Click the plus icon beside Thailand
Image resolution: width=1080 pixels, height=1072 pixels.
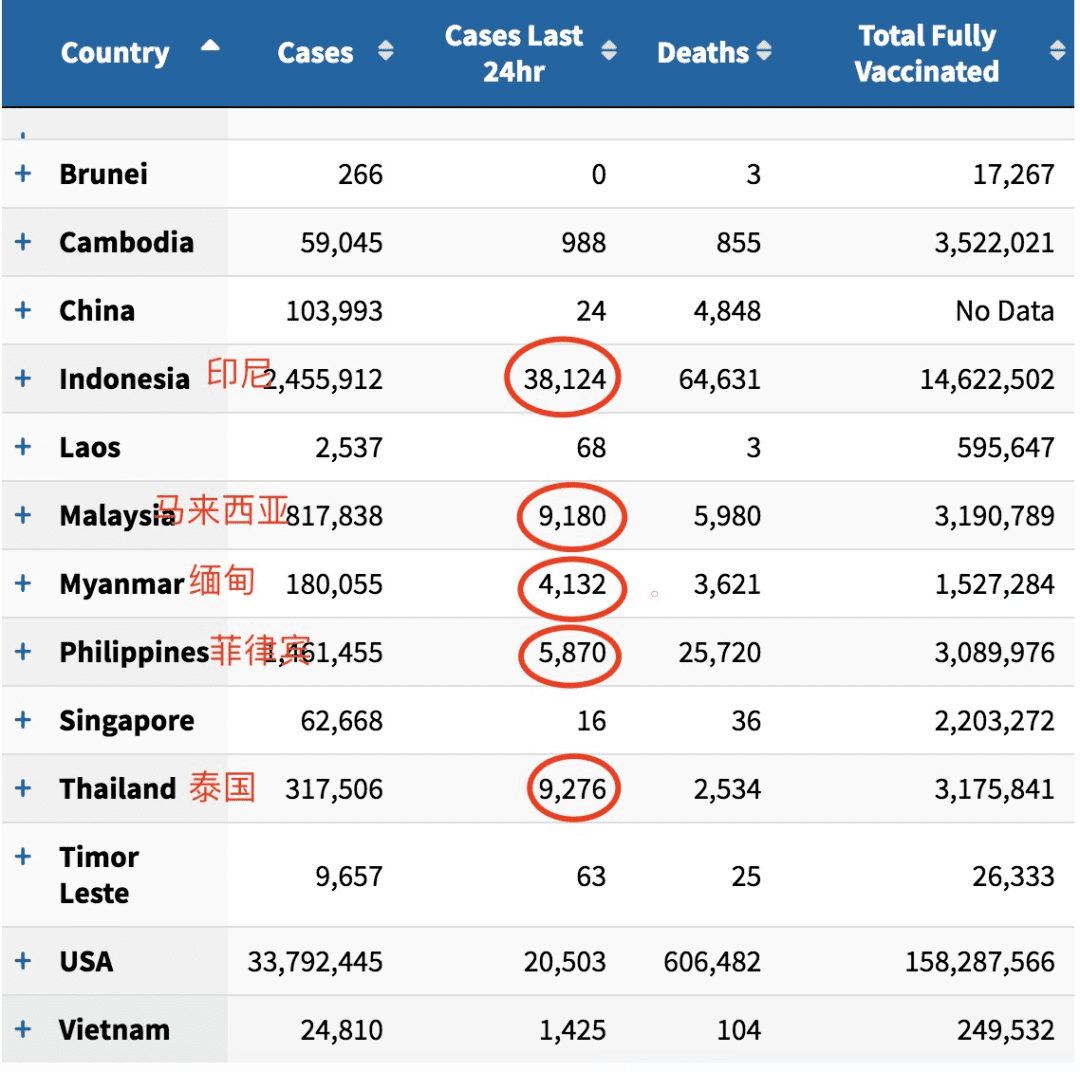23,788
